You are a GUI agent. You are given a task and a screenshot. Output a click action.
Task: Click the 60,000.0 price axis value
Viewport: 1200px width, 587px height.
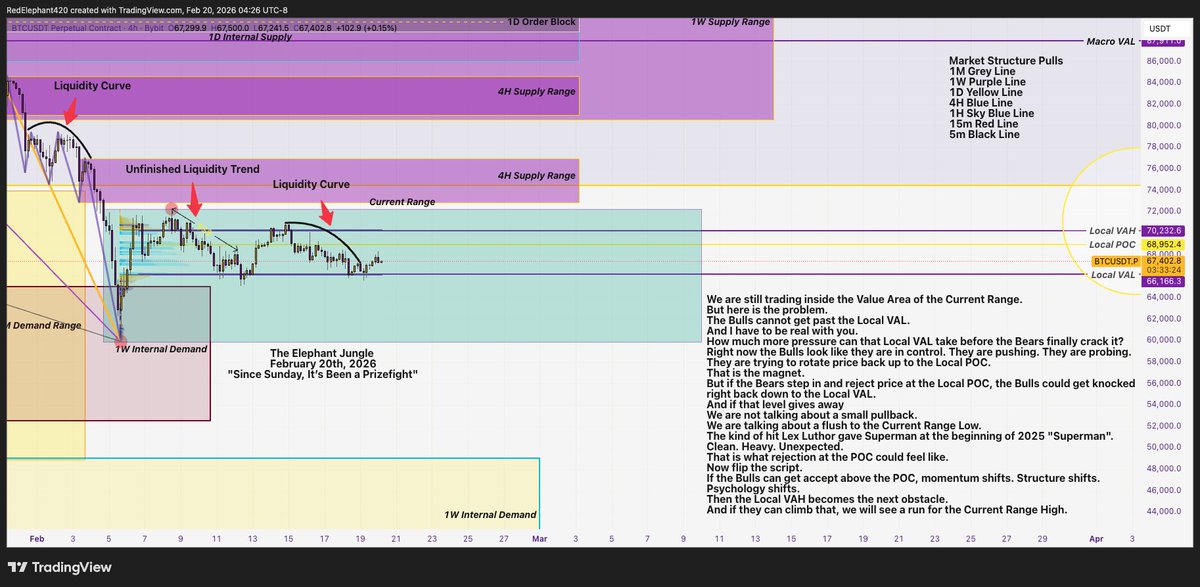pos(1164,339)
